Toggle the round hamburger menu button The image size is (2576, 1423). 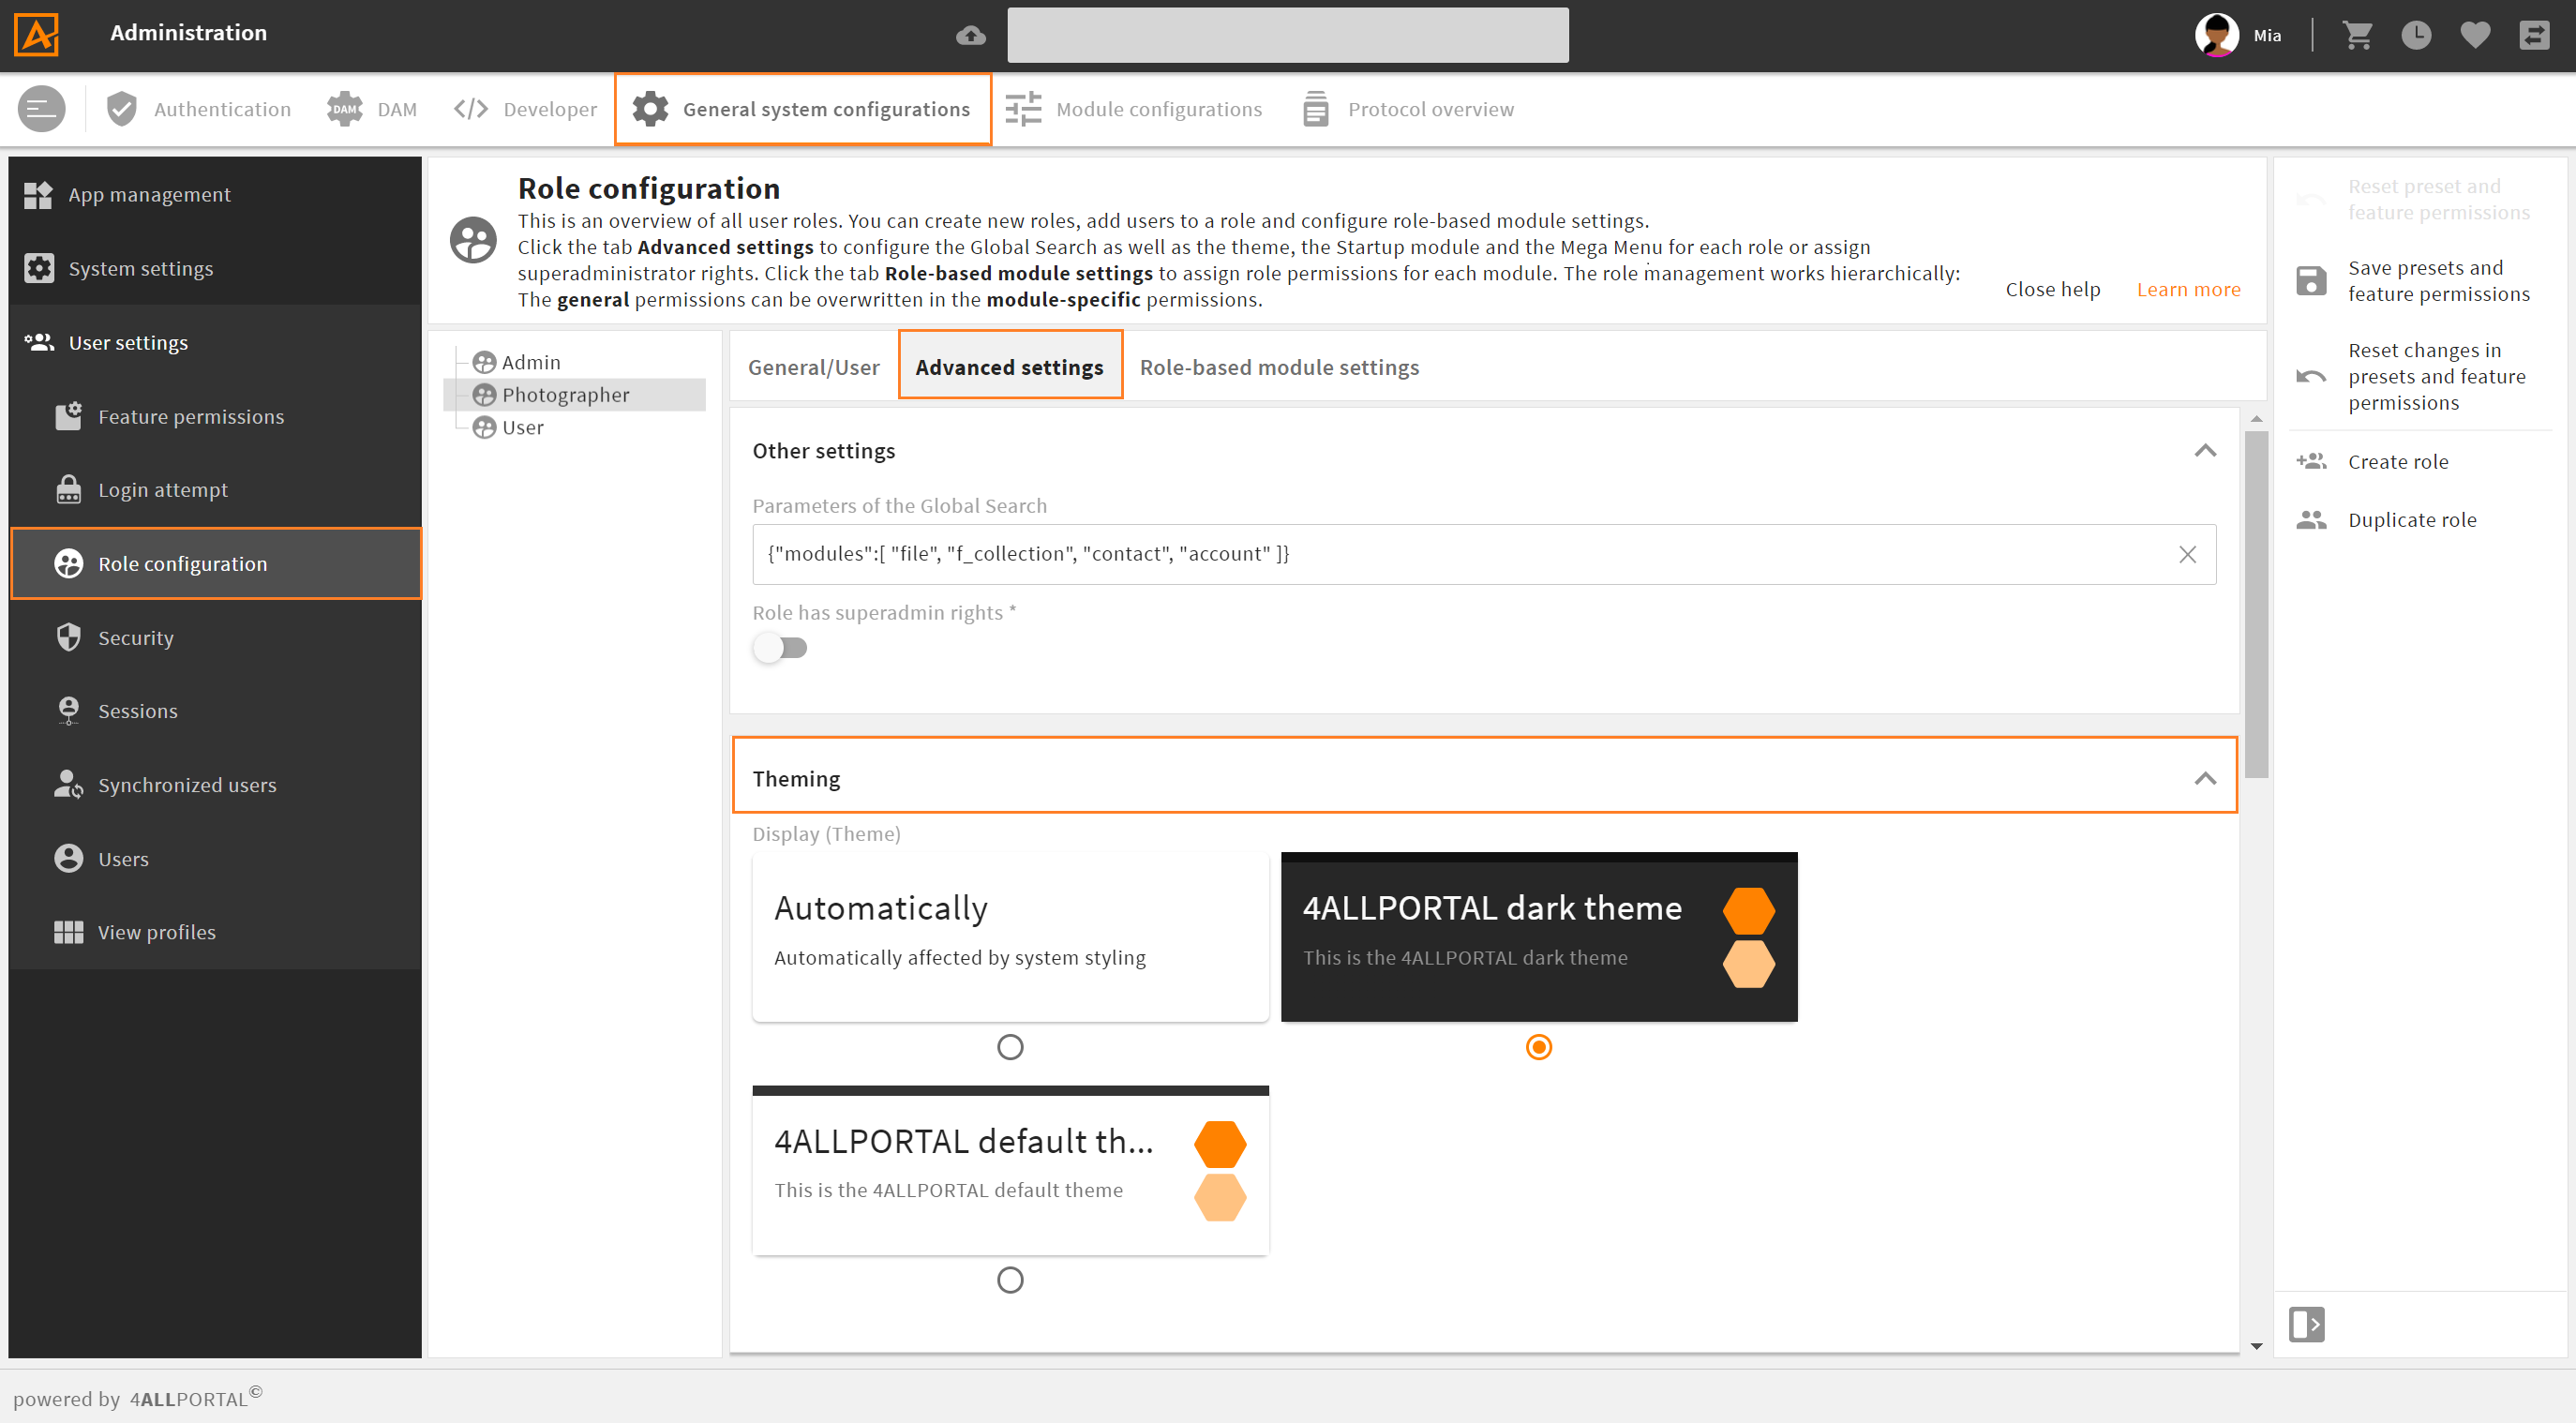pyautogui.click(x=41, y=109)
